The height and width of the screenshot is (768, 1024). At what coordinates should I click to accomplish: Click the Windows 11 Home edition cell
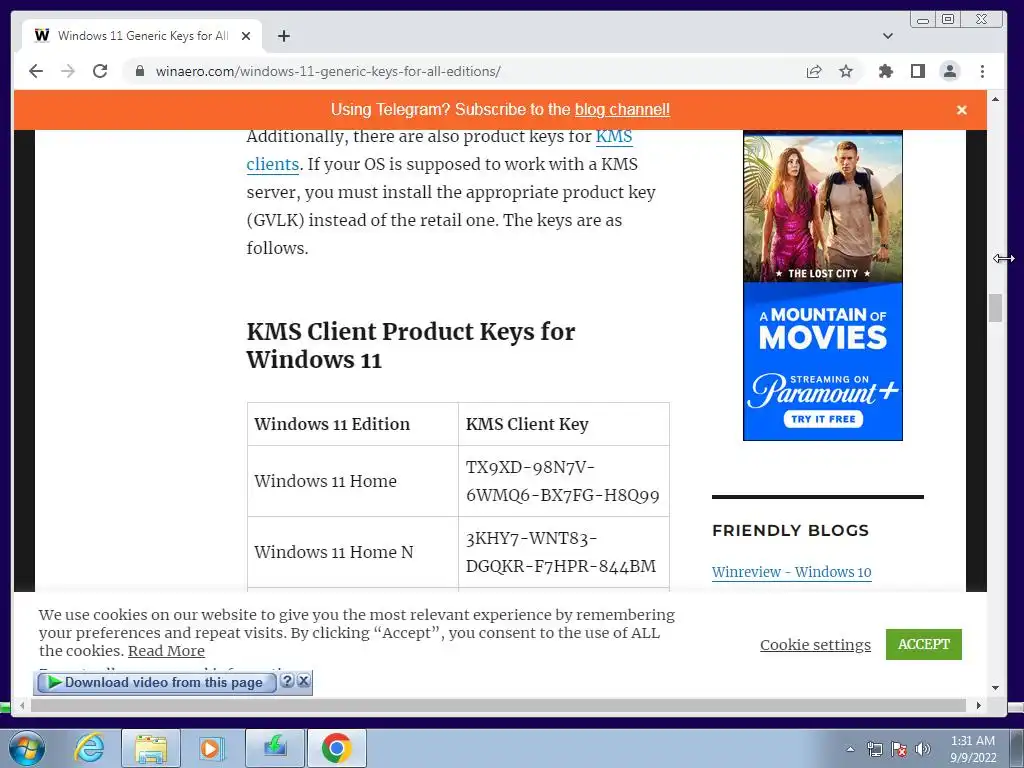(353, 481)
